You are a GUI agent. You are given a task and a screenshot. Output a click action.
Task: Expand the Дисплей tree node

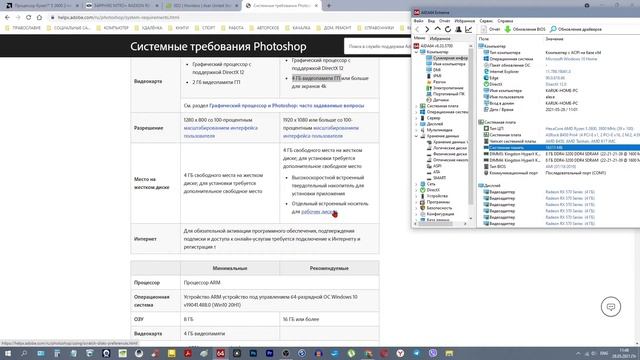tap(417, 124)
